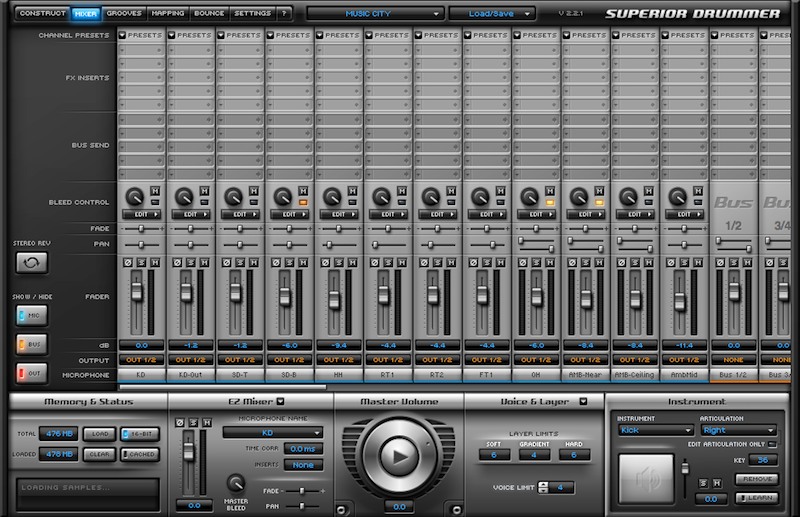Screen dimensions: 800x517
Task: Click the Instrument panel mute M icon
Action: point(717,483)
